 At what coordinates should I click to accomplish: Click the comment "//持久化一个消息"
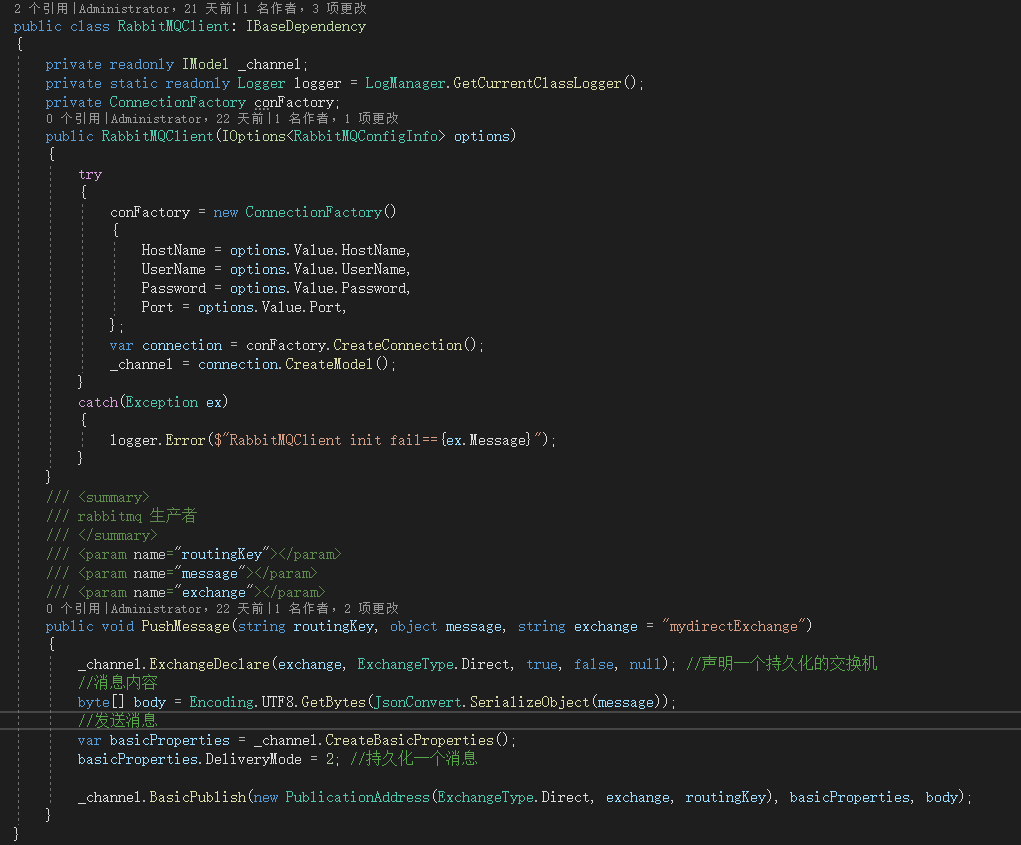click(x=413, y=758)
